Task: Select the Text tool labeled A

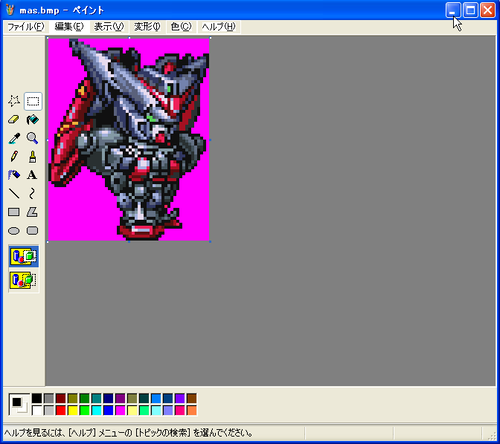Action: (32, 175)
